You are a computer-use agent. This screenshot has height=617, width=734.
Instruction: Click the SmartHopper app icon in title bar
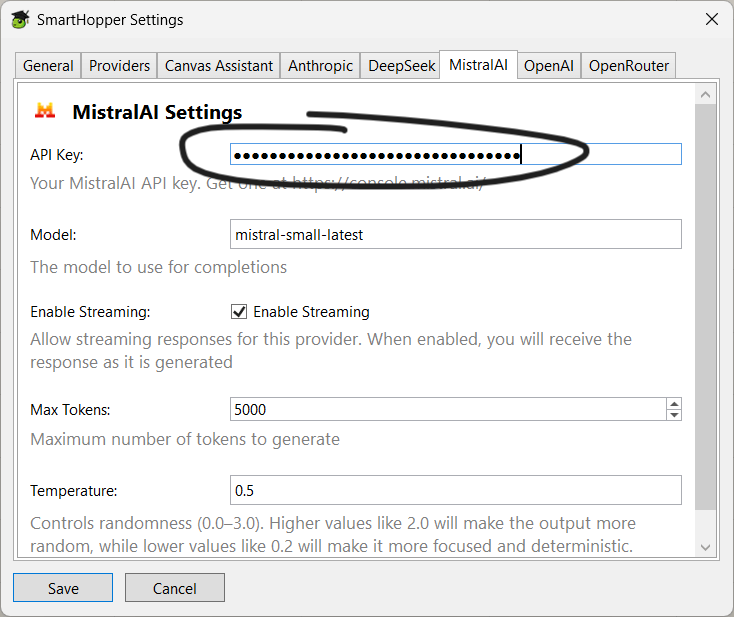[20, 20]
